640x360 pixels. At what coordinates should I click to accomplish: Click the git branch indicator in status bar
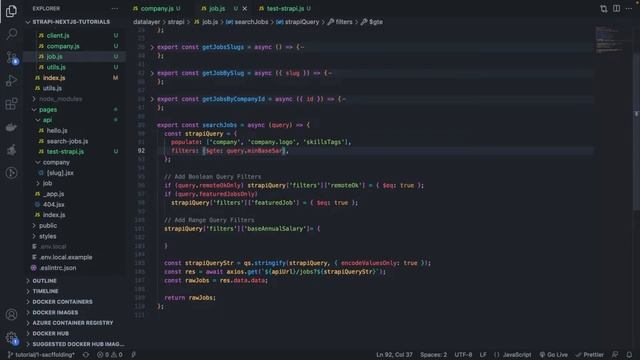[41, 355]
